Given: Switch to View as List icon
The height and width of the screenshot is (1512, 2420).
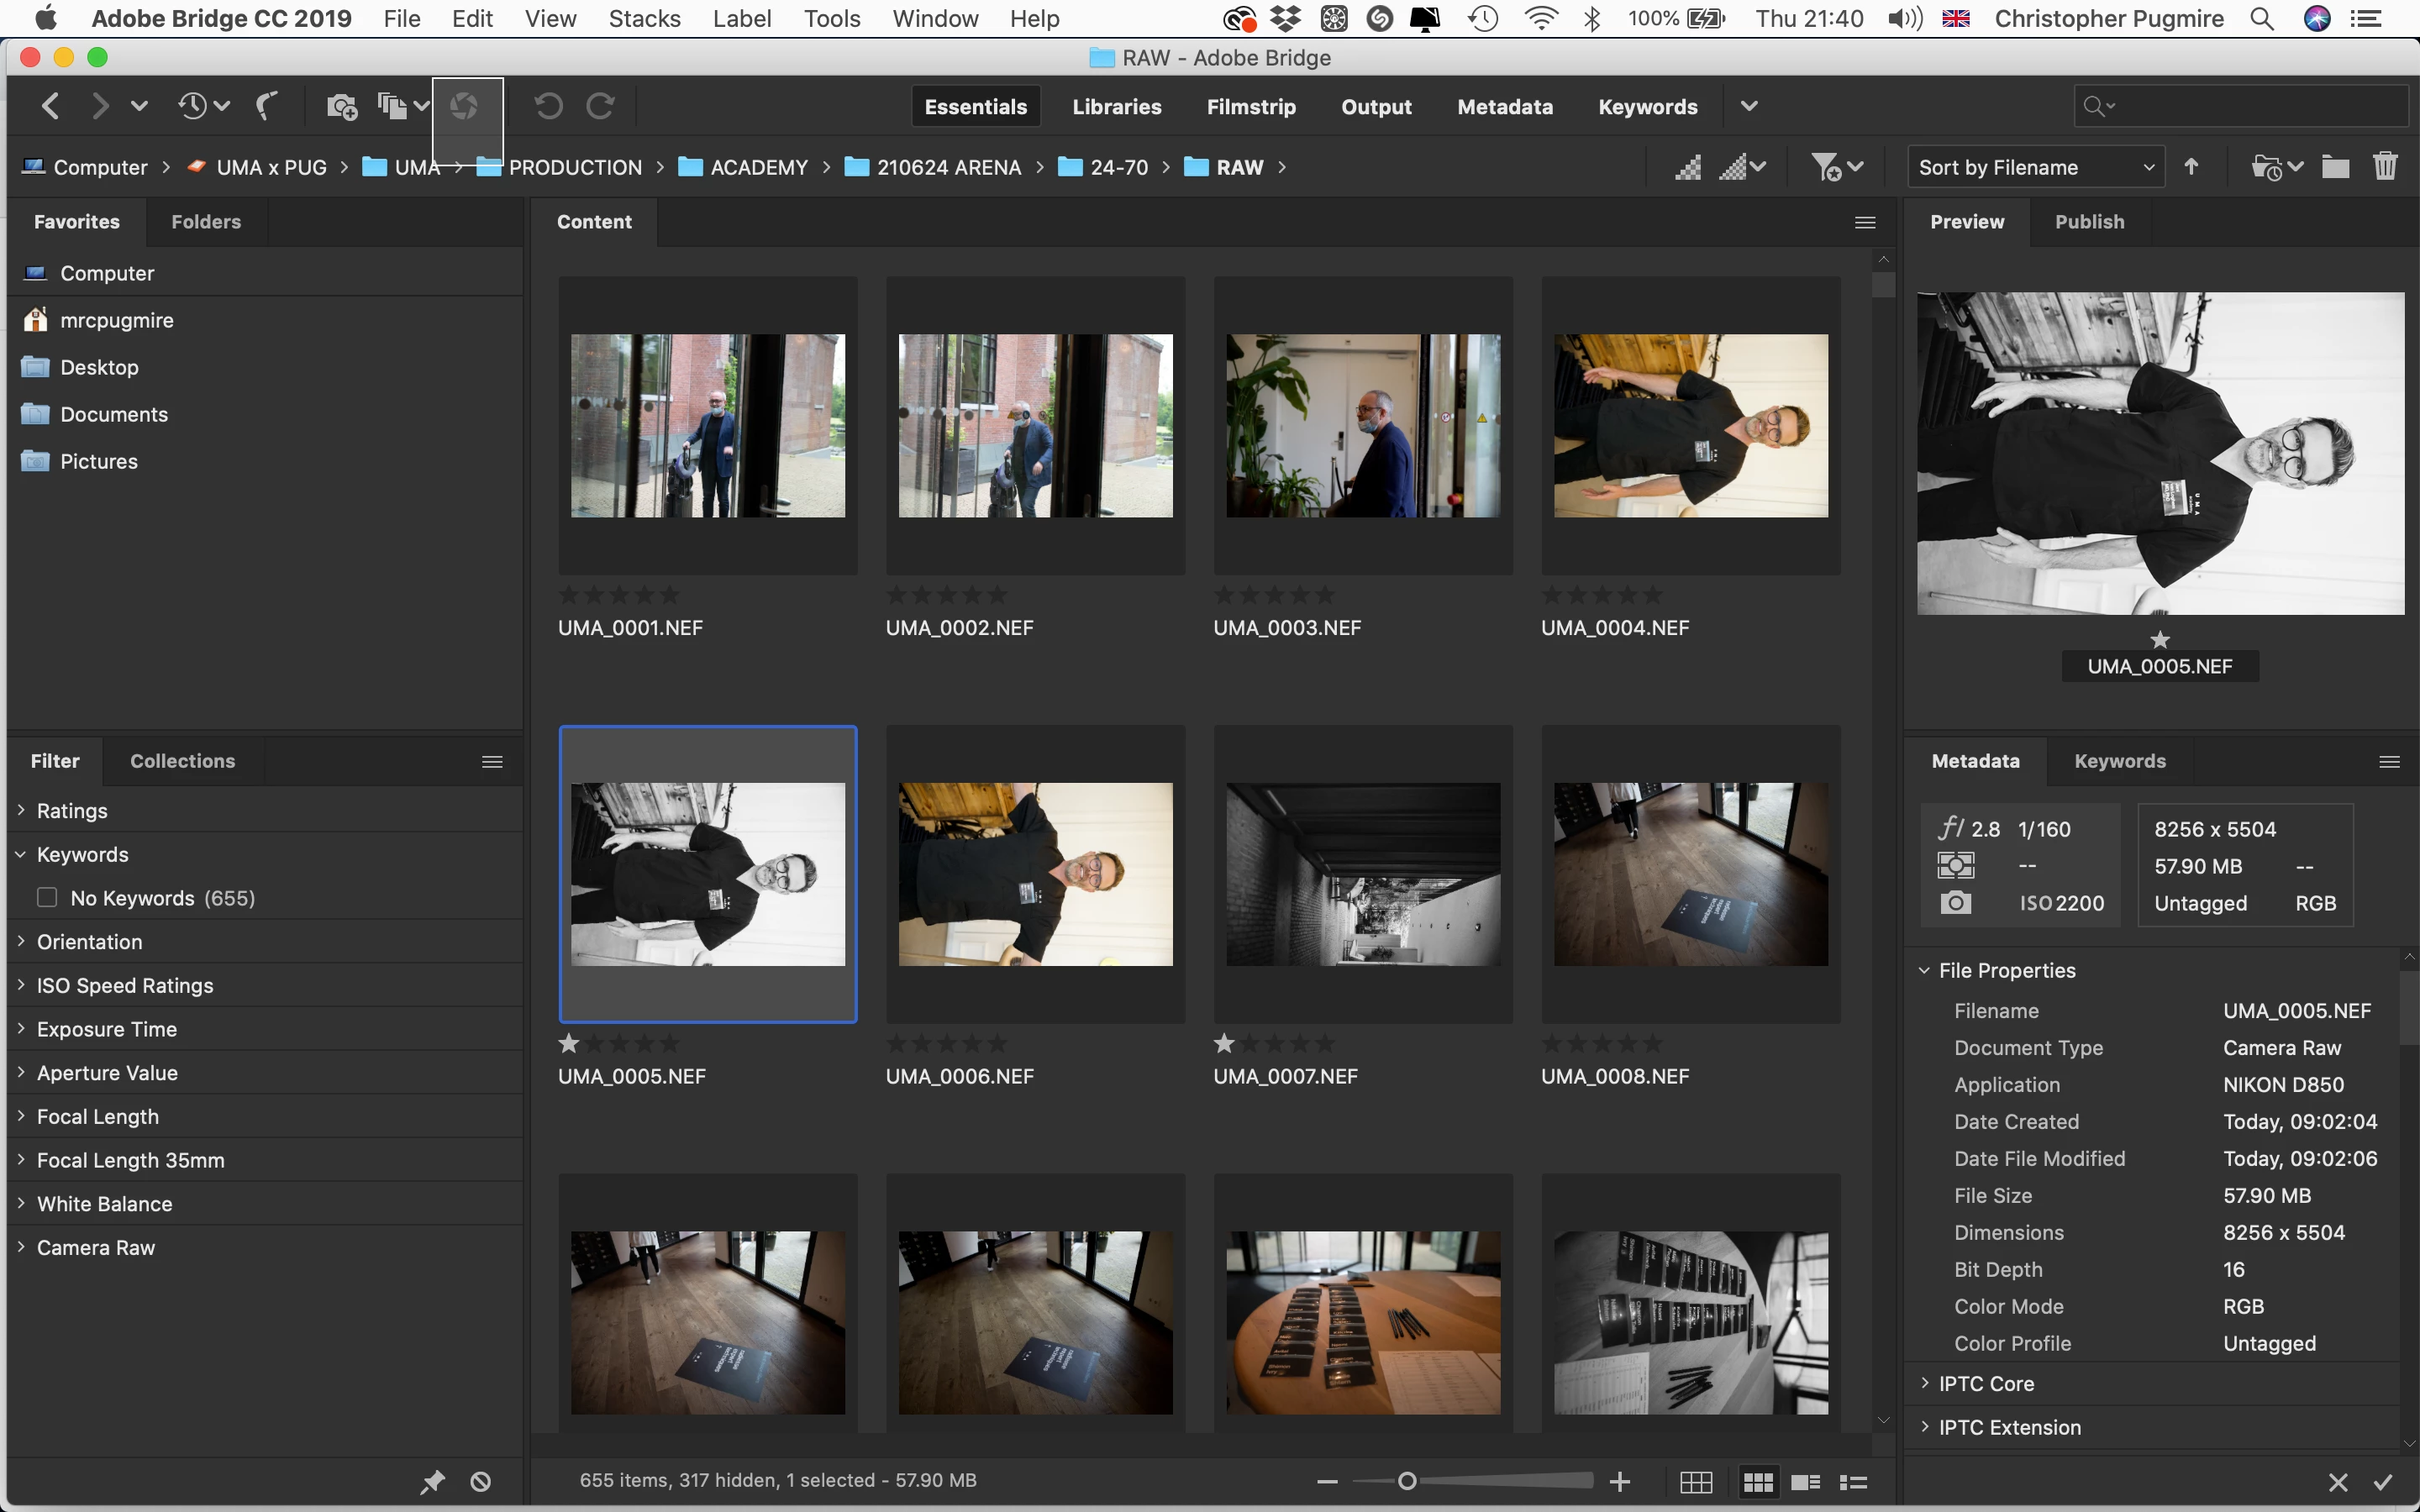Looking at the screenshot, I should (1853, 1482).
